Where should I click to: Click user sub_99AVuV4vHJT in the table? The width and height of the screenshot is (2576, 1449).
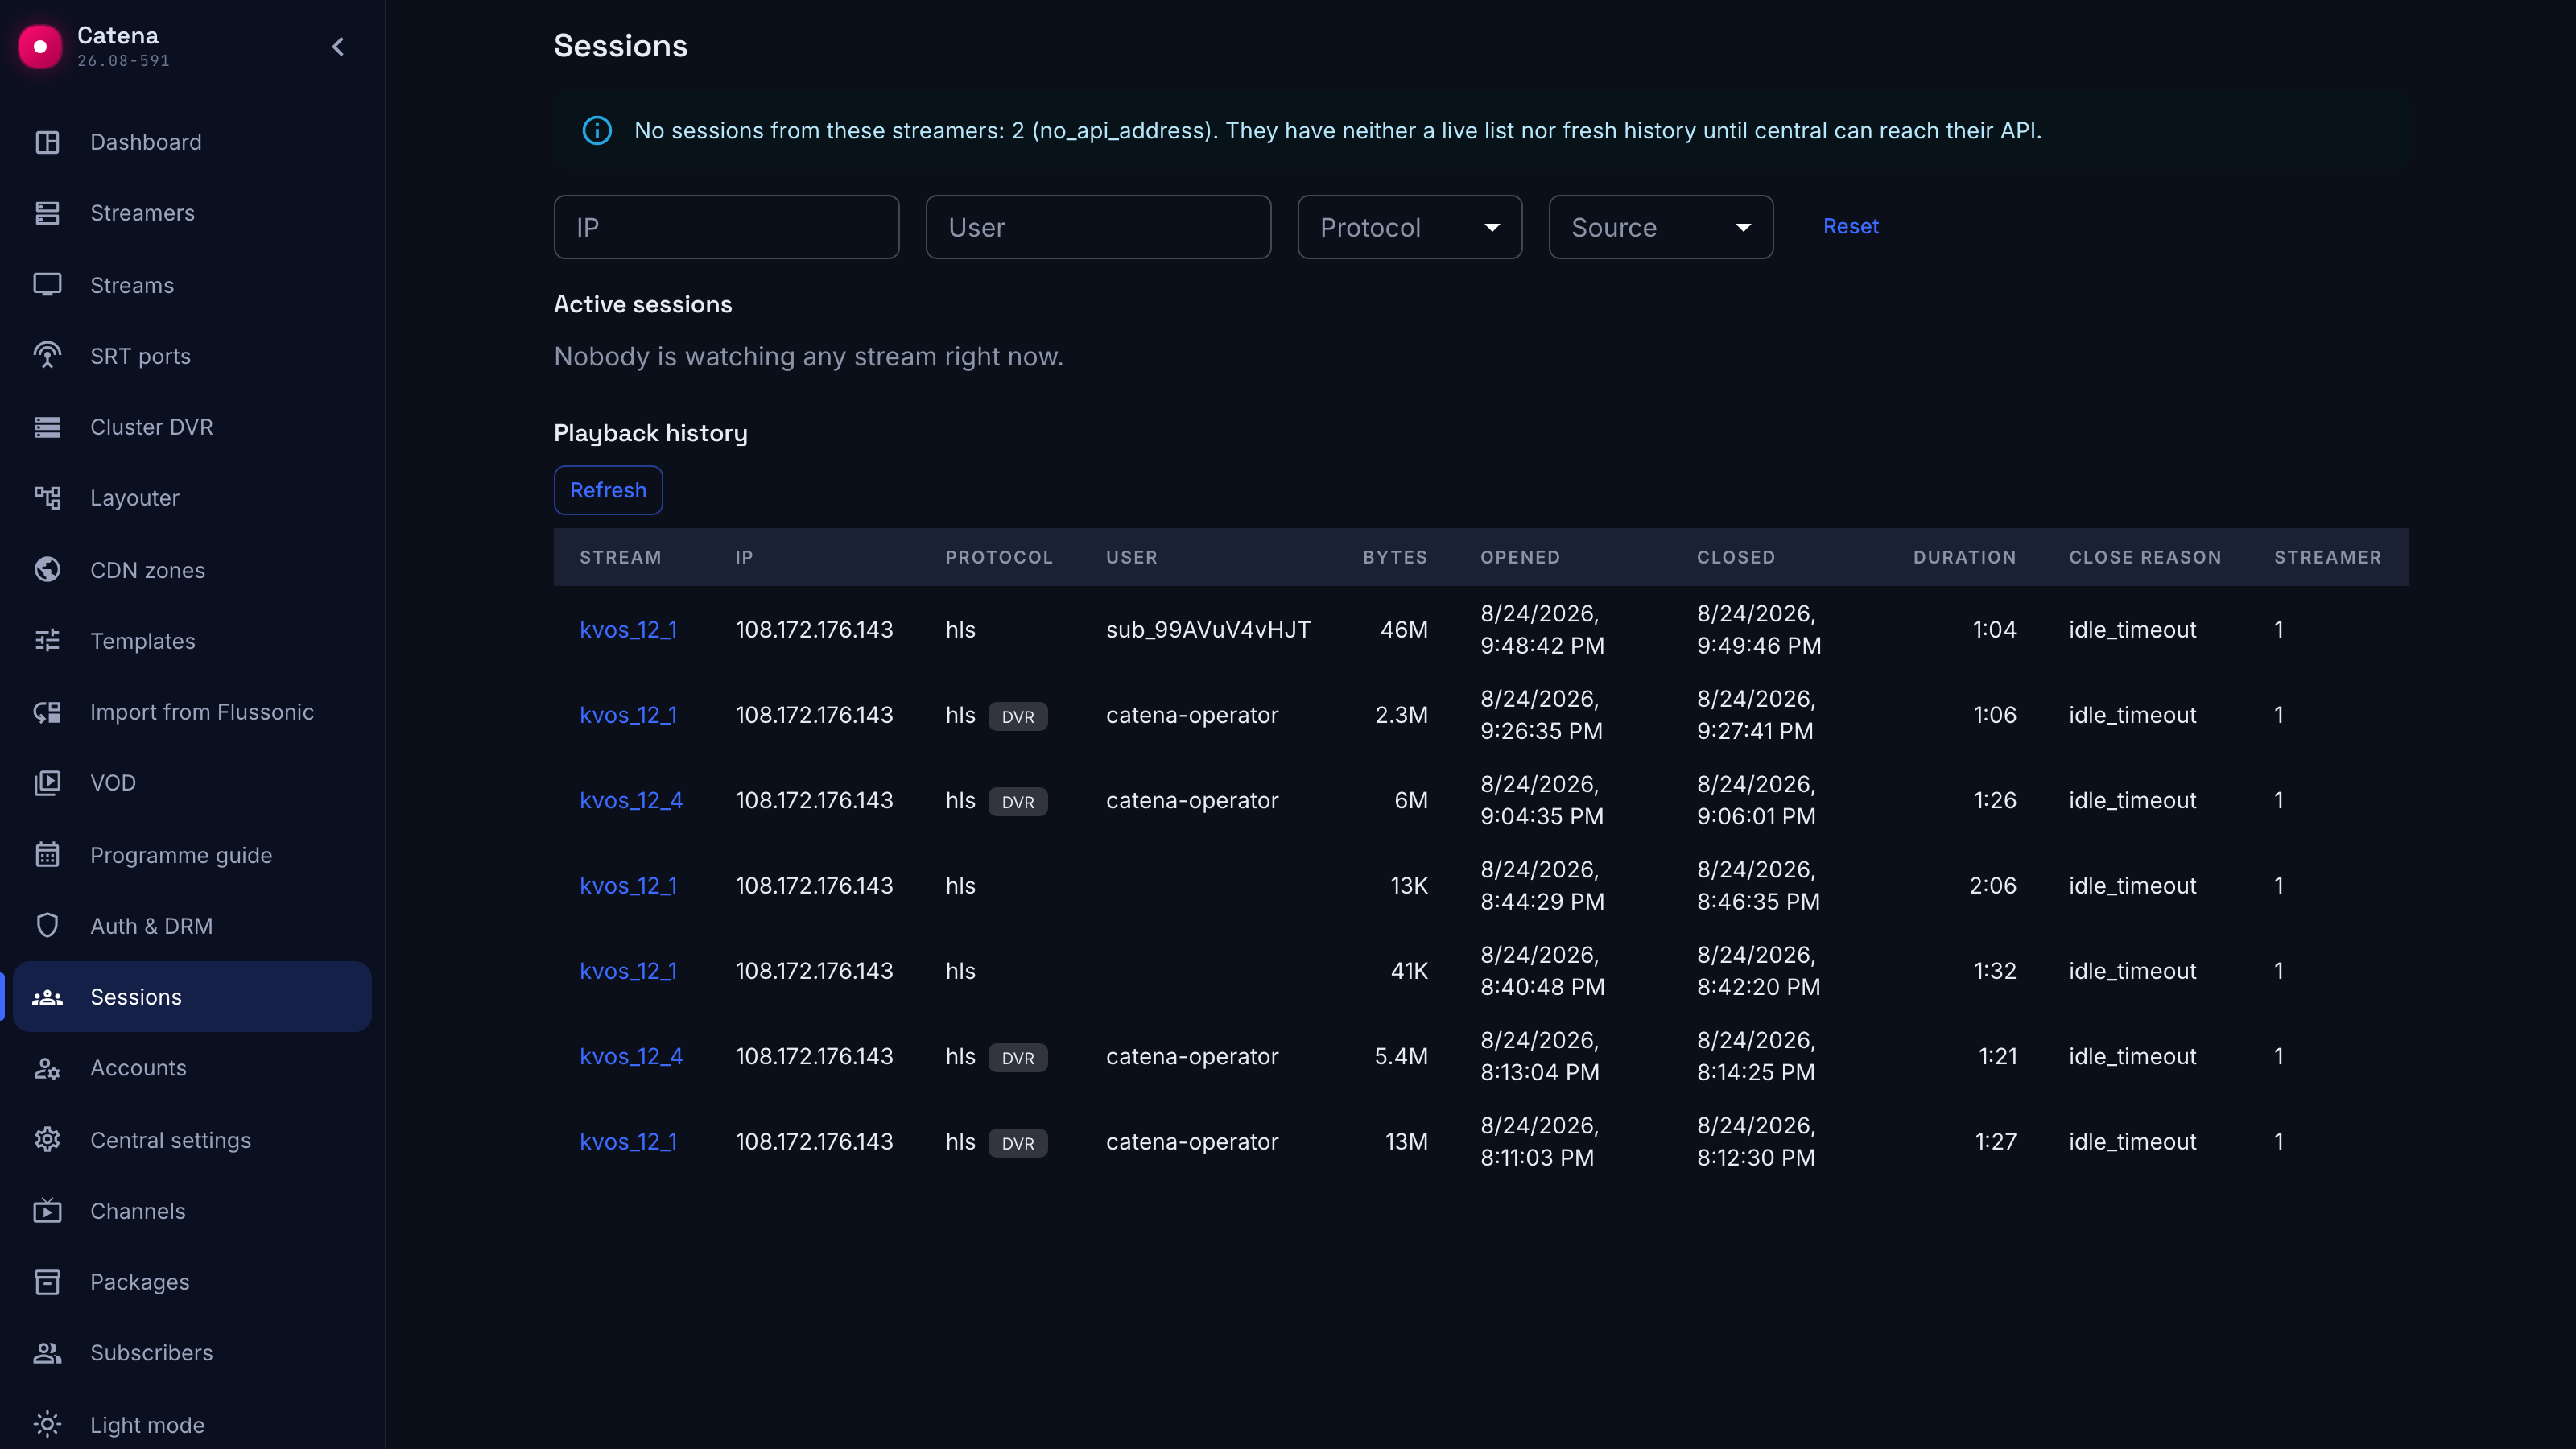pos(1208,630)
